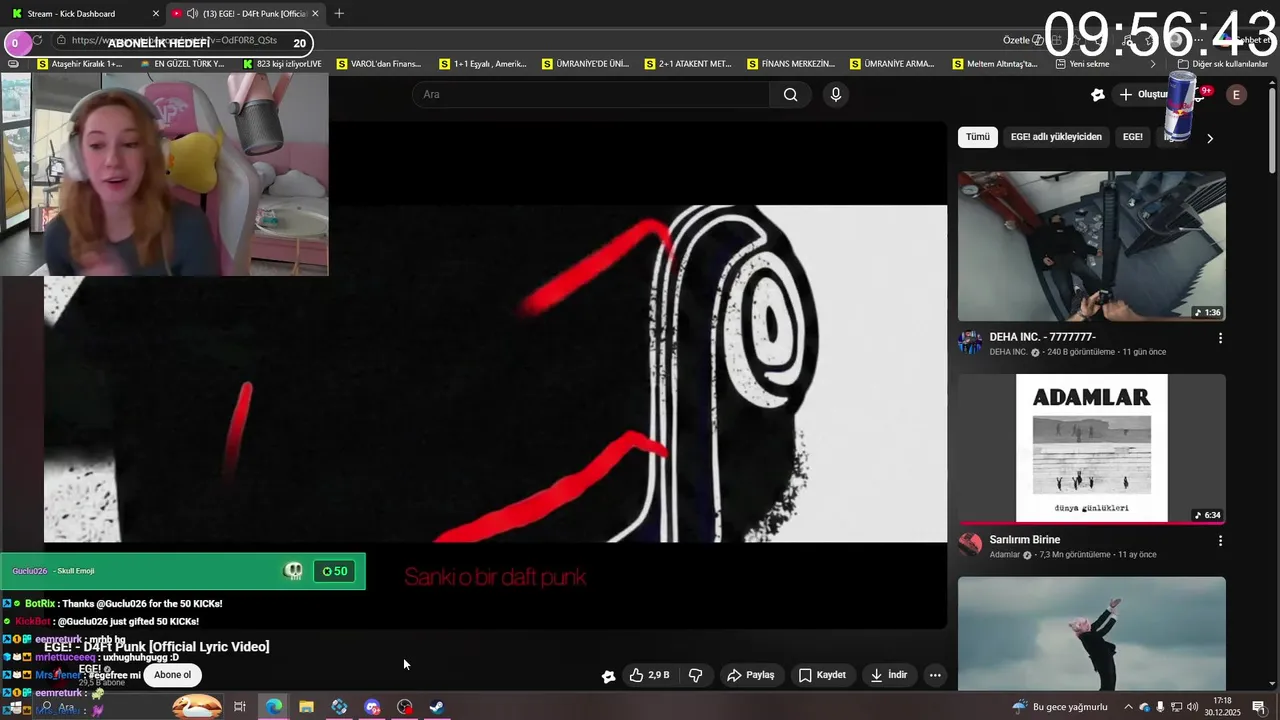Screen dimensions: 1280x720
Task: Click the YouTube search magnifier icon
Action: pyautogui.click(x=790, y=94)
